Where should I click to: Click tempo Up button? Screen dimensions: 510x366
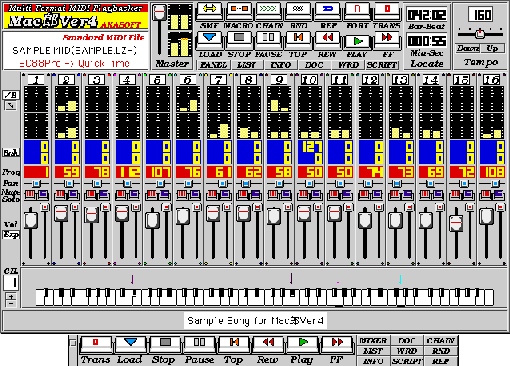click(x=492, y=49)
